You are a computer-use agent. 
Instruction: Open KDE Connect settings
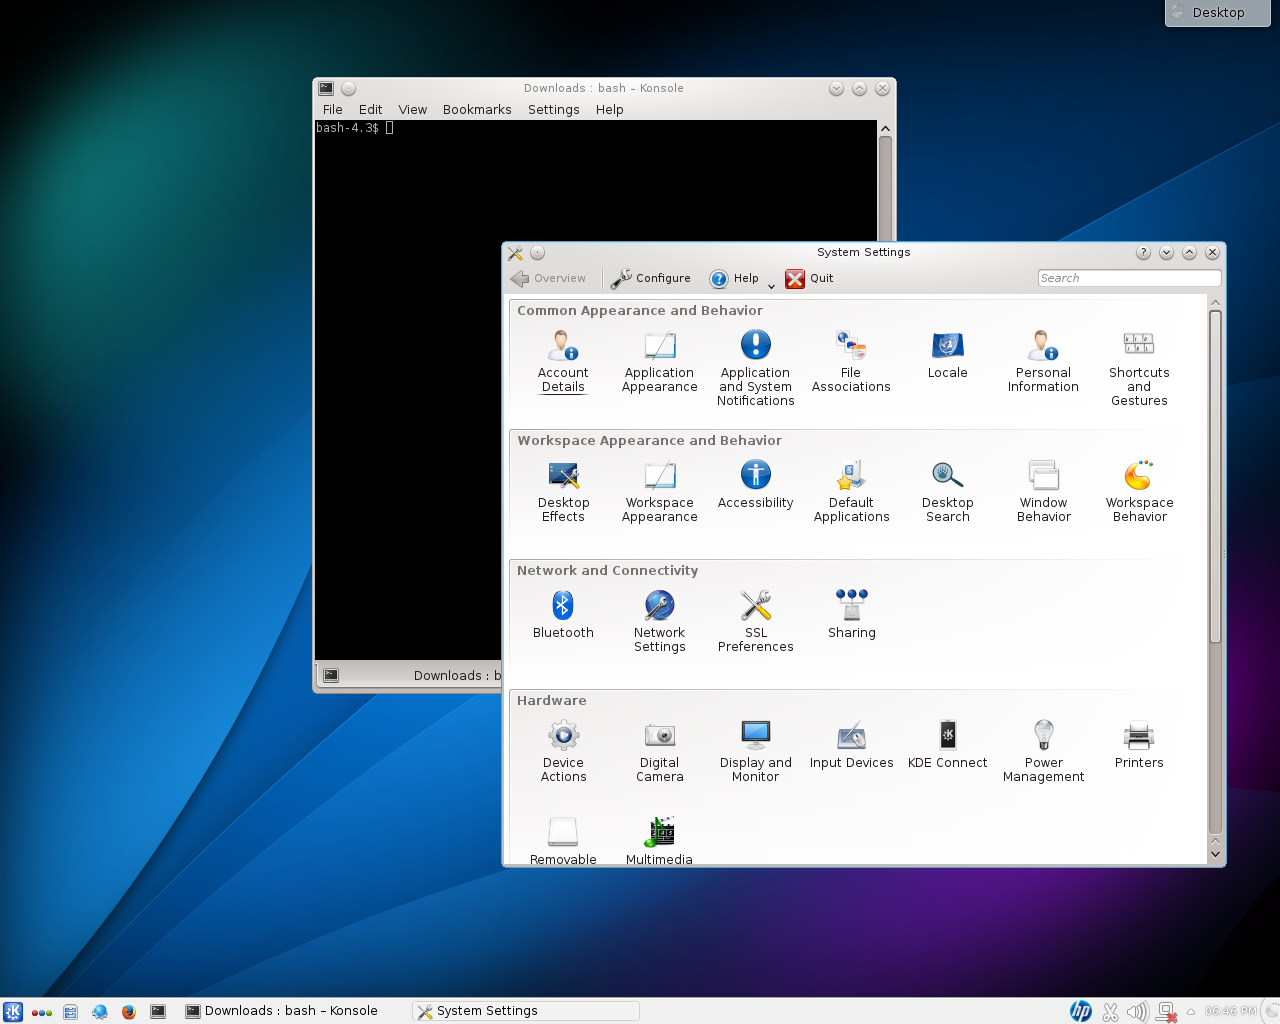947,745
